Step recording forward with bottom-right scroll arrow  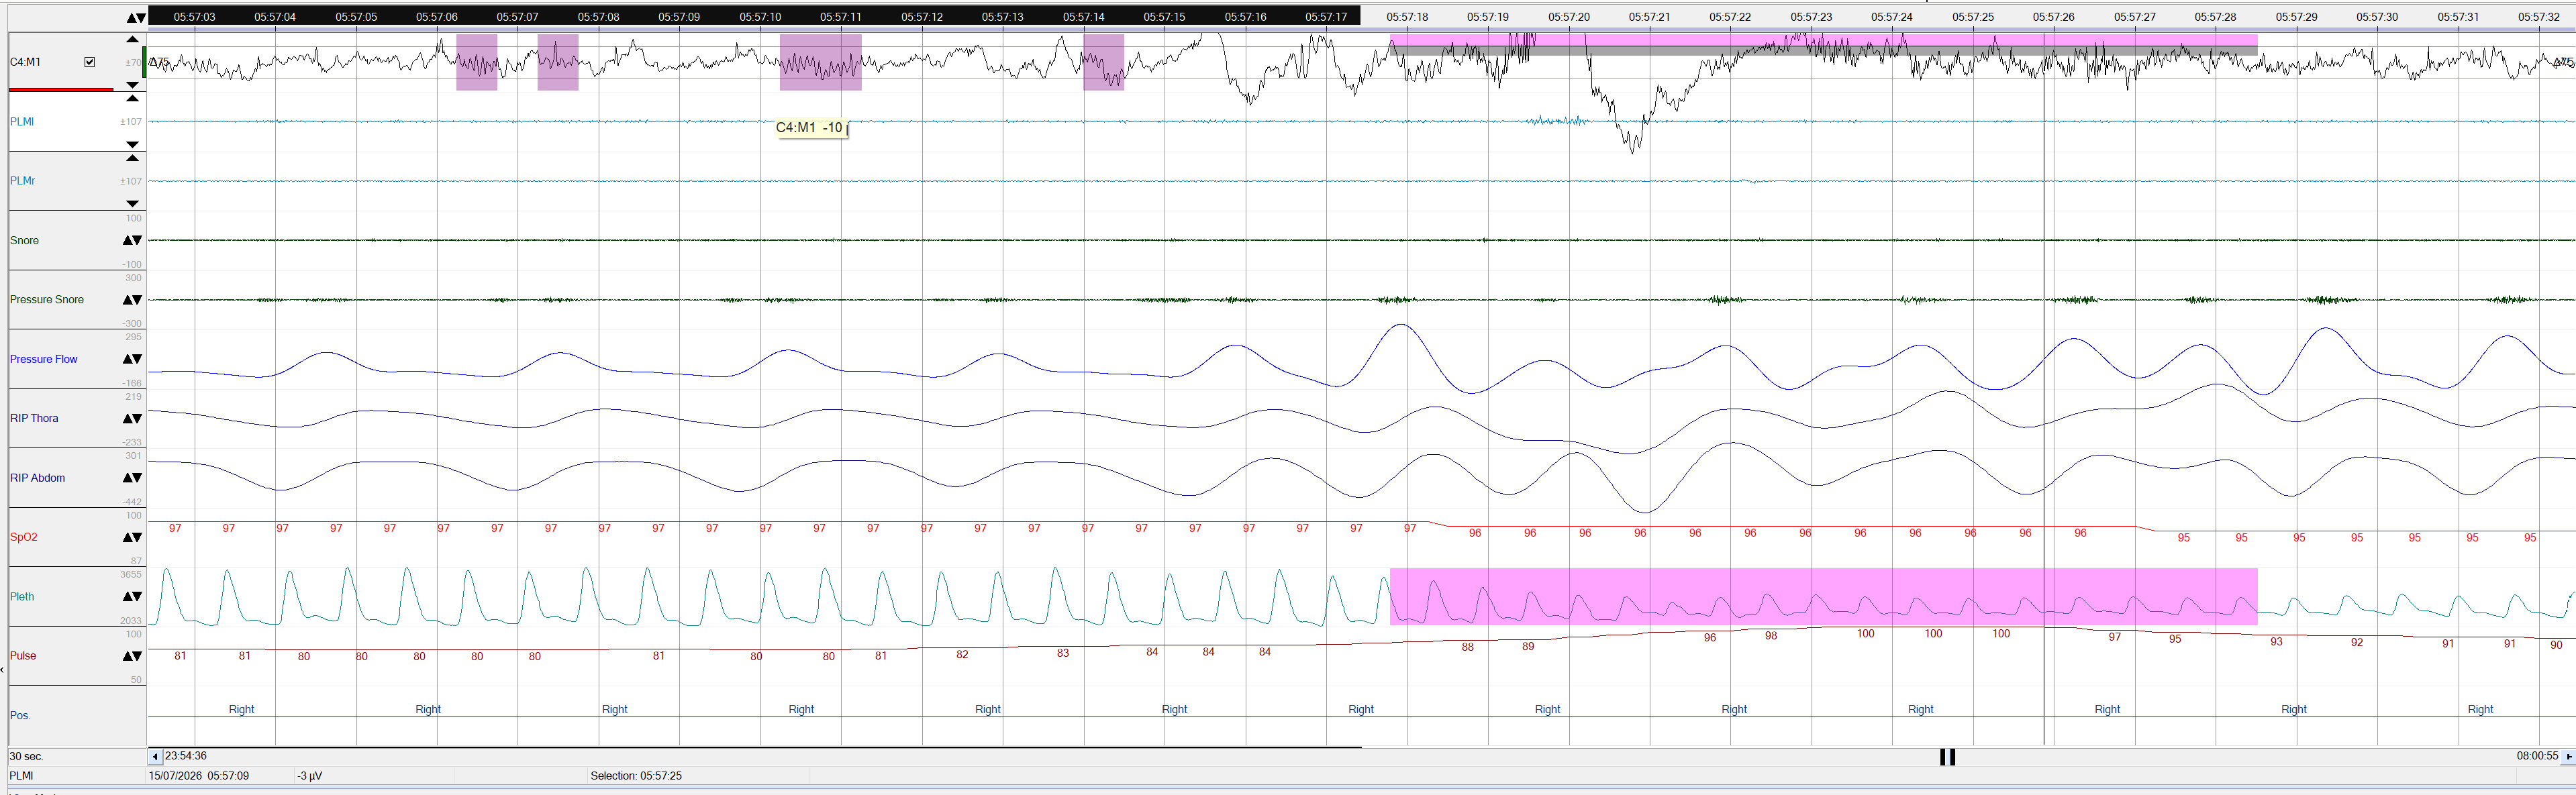(2568, 757)
